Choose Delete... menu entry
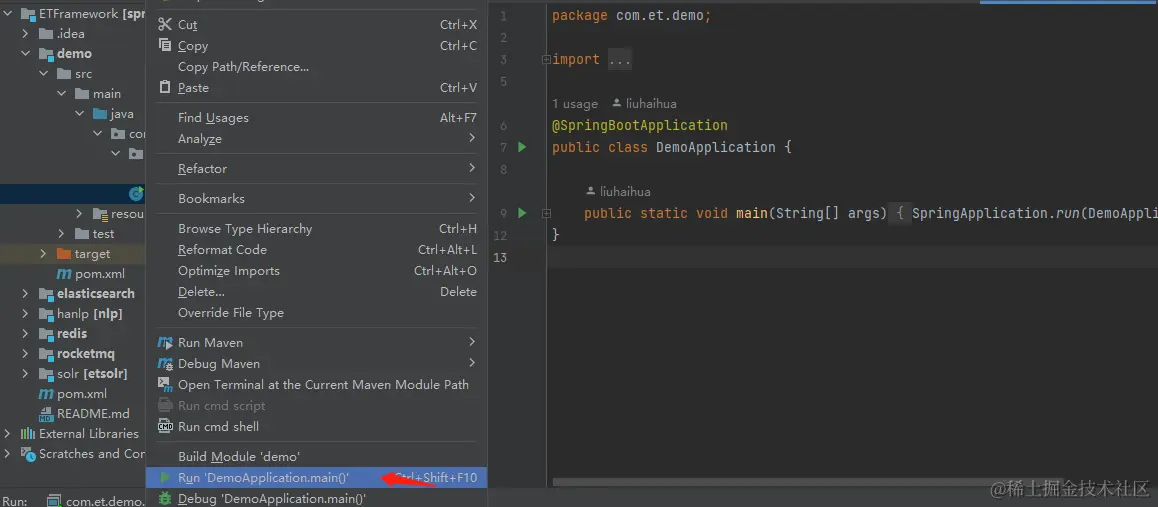Viewport: 1158px width, 507px height. click(317, 292)
